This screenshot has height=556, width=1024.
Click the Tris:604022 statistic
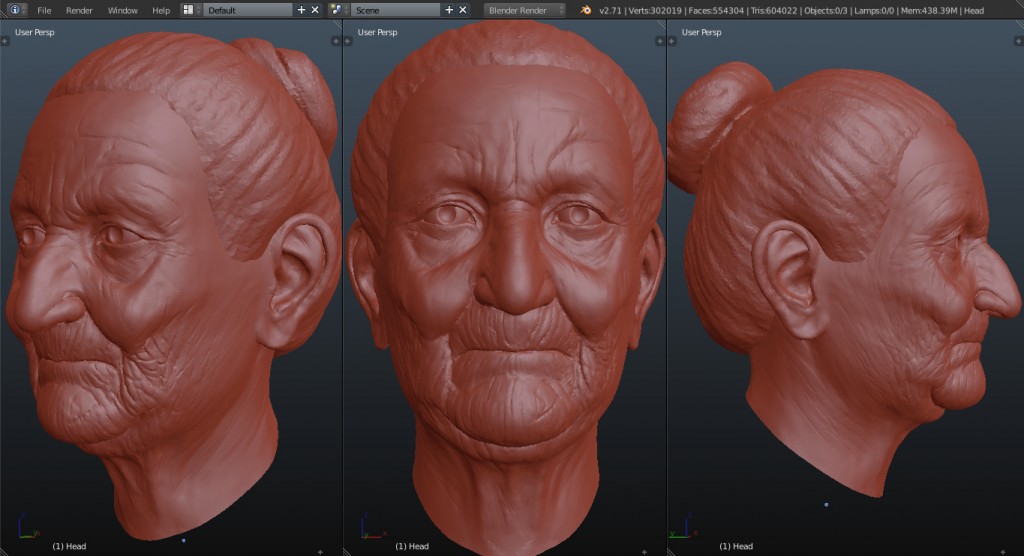773,10
